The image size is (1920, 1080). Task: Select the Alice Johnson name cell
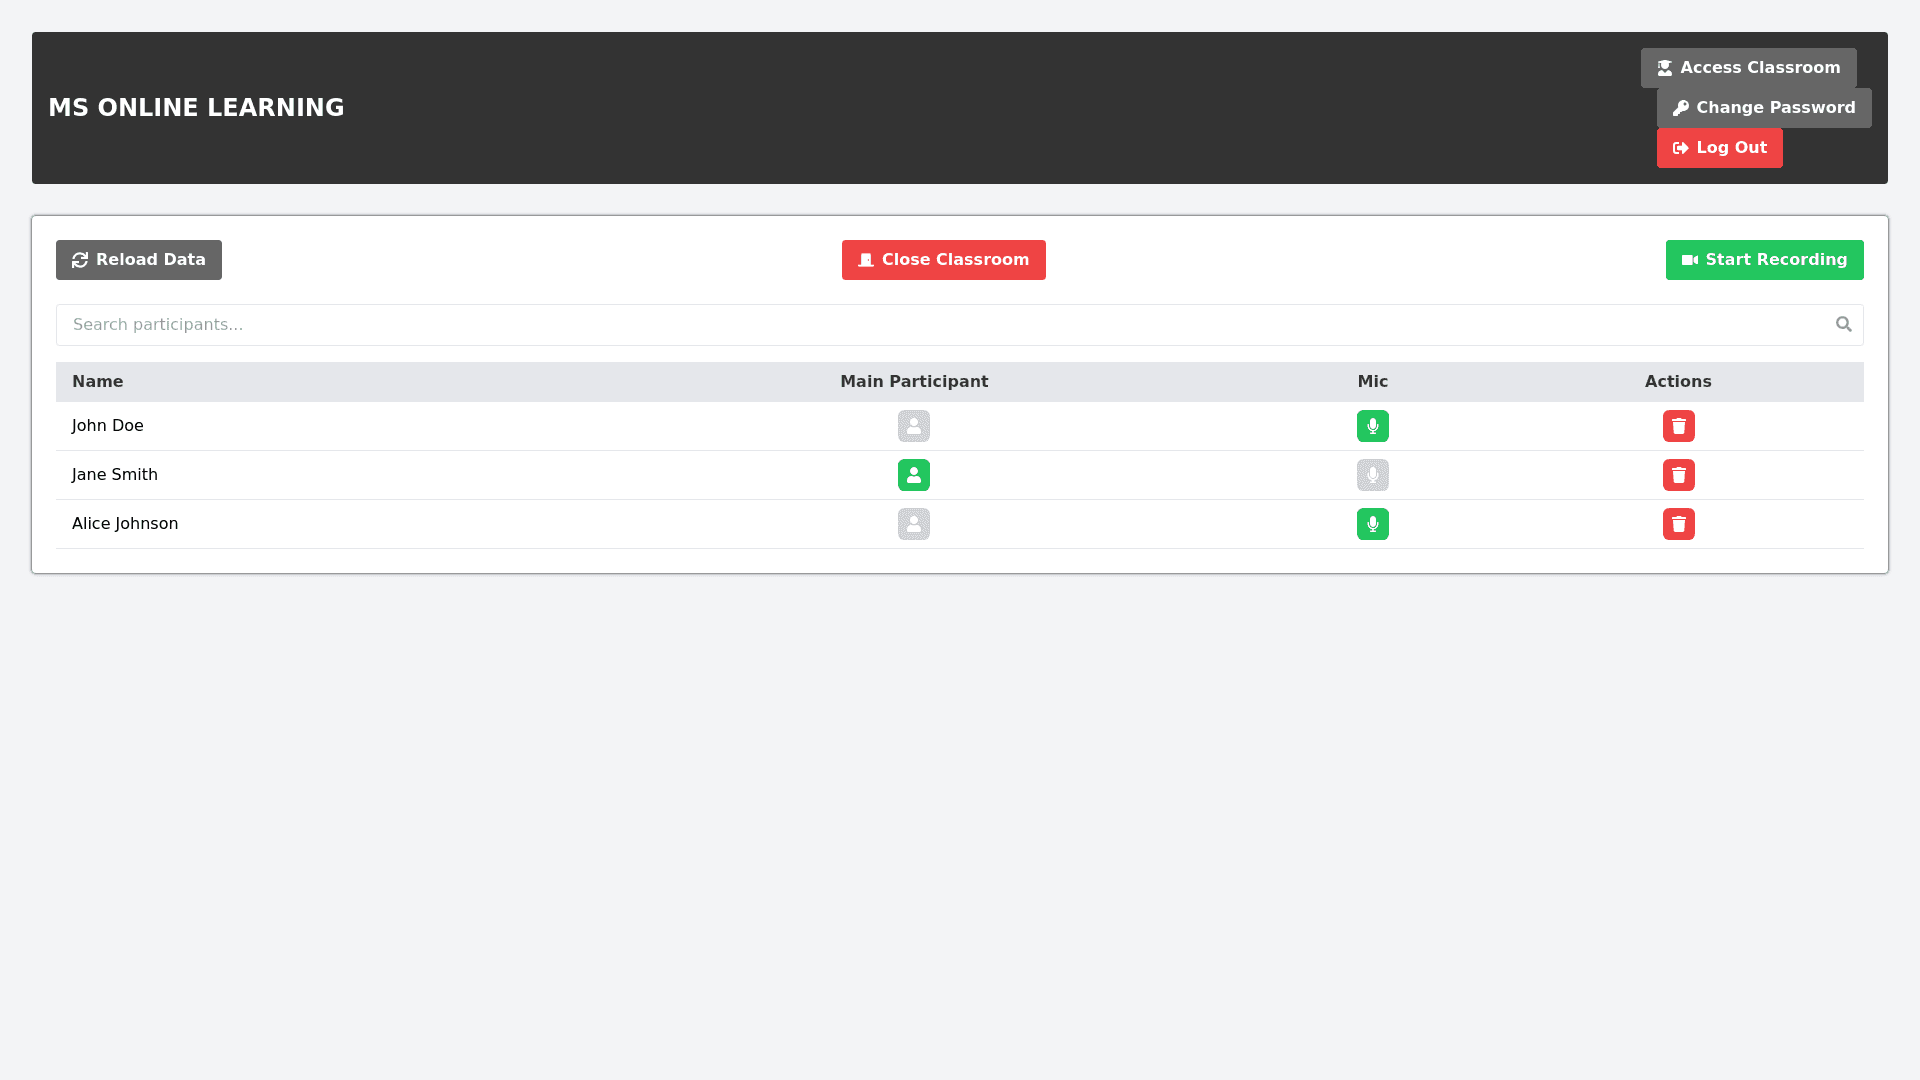pos(125,524)
